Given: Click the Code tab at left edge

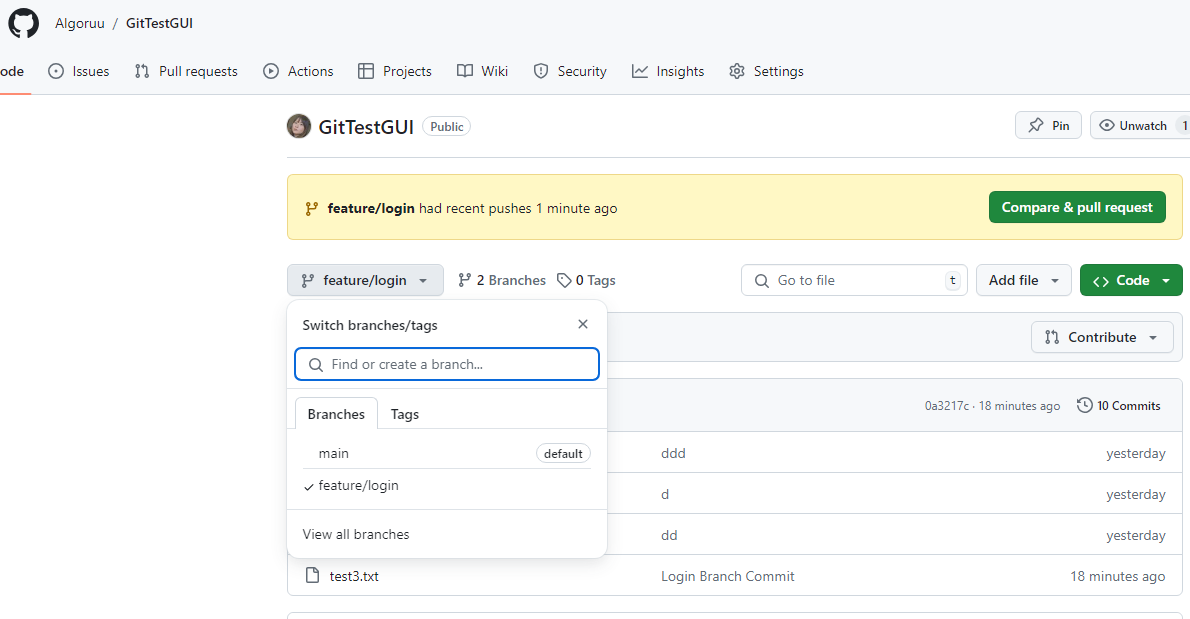Looking at the screenshot, I should [x=11, y=71].
